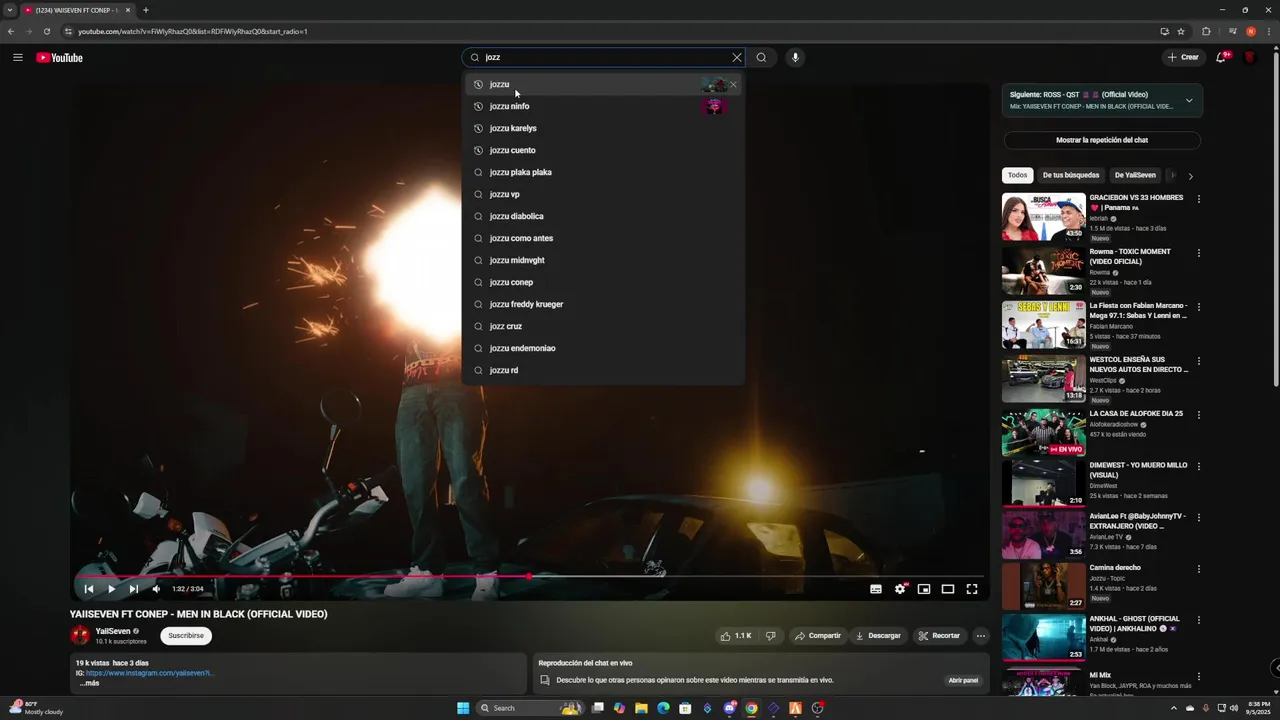Open the YouTube hamburger guide menu
This screenshot has width=1280, height=720.
coord(18,57)
